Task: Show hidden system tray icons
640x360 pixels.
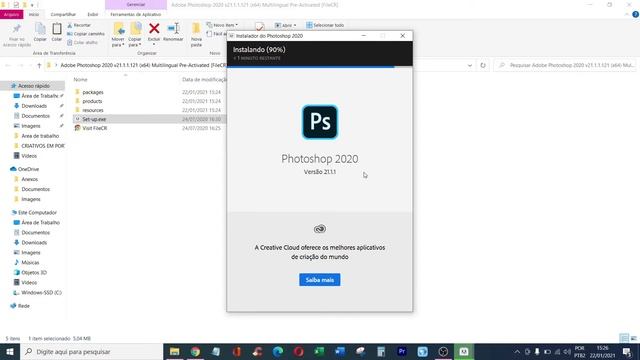Action: (x=517, y=352)
